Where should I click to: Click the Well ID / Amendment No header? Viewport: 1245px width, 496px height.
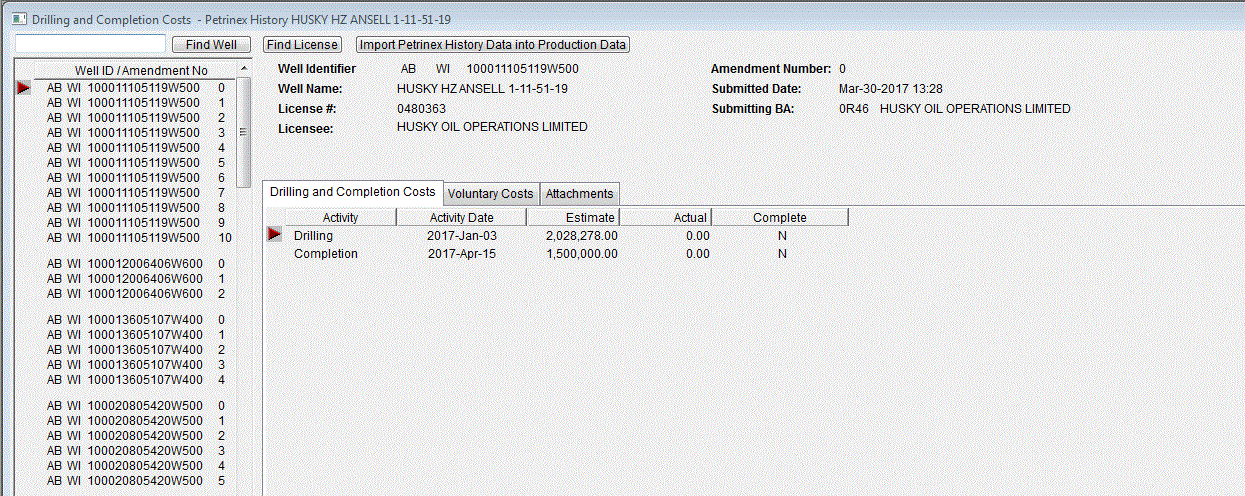141,71
